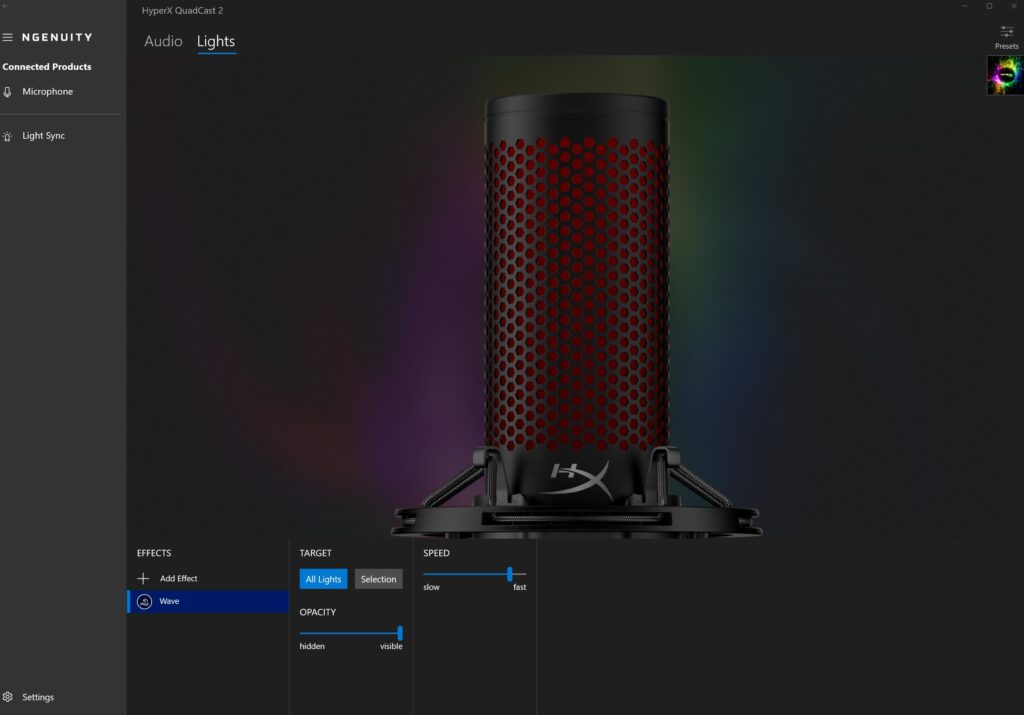
Task: Click the back arrow in title bar
Action: (x=6, y=6)
